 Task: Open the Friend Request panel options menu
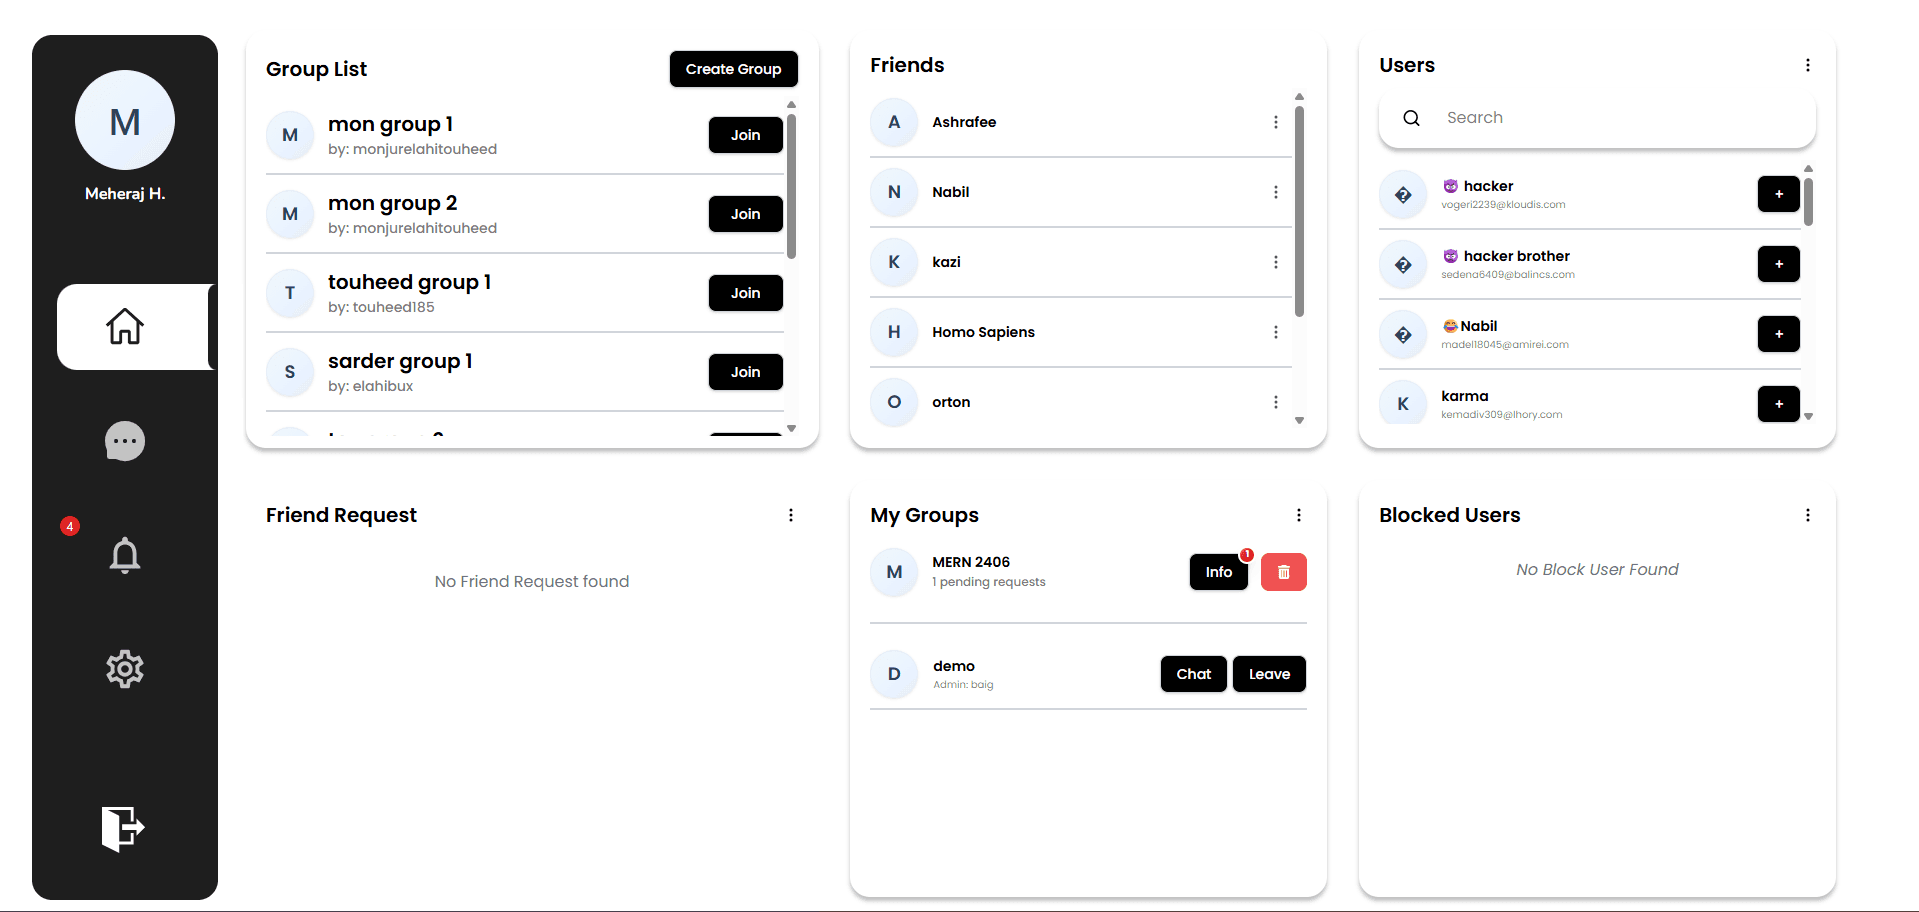791,514
